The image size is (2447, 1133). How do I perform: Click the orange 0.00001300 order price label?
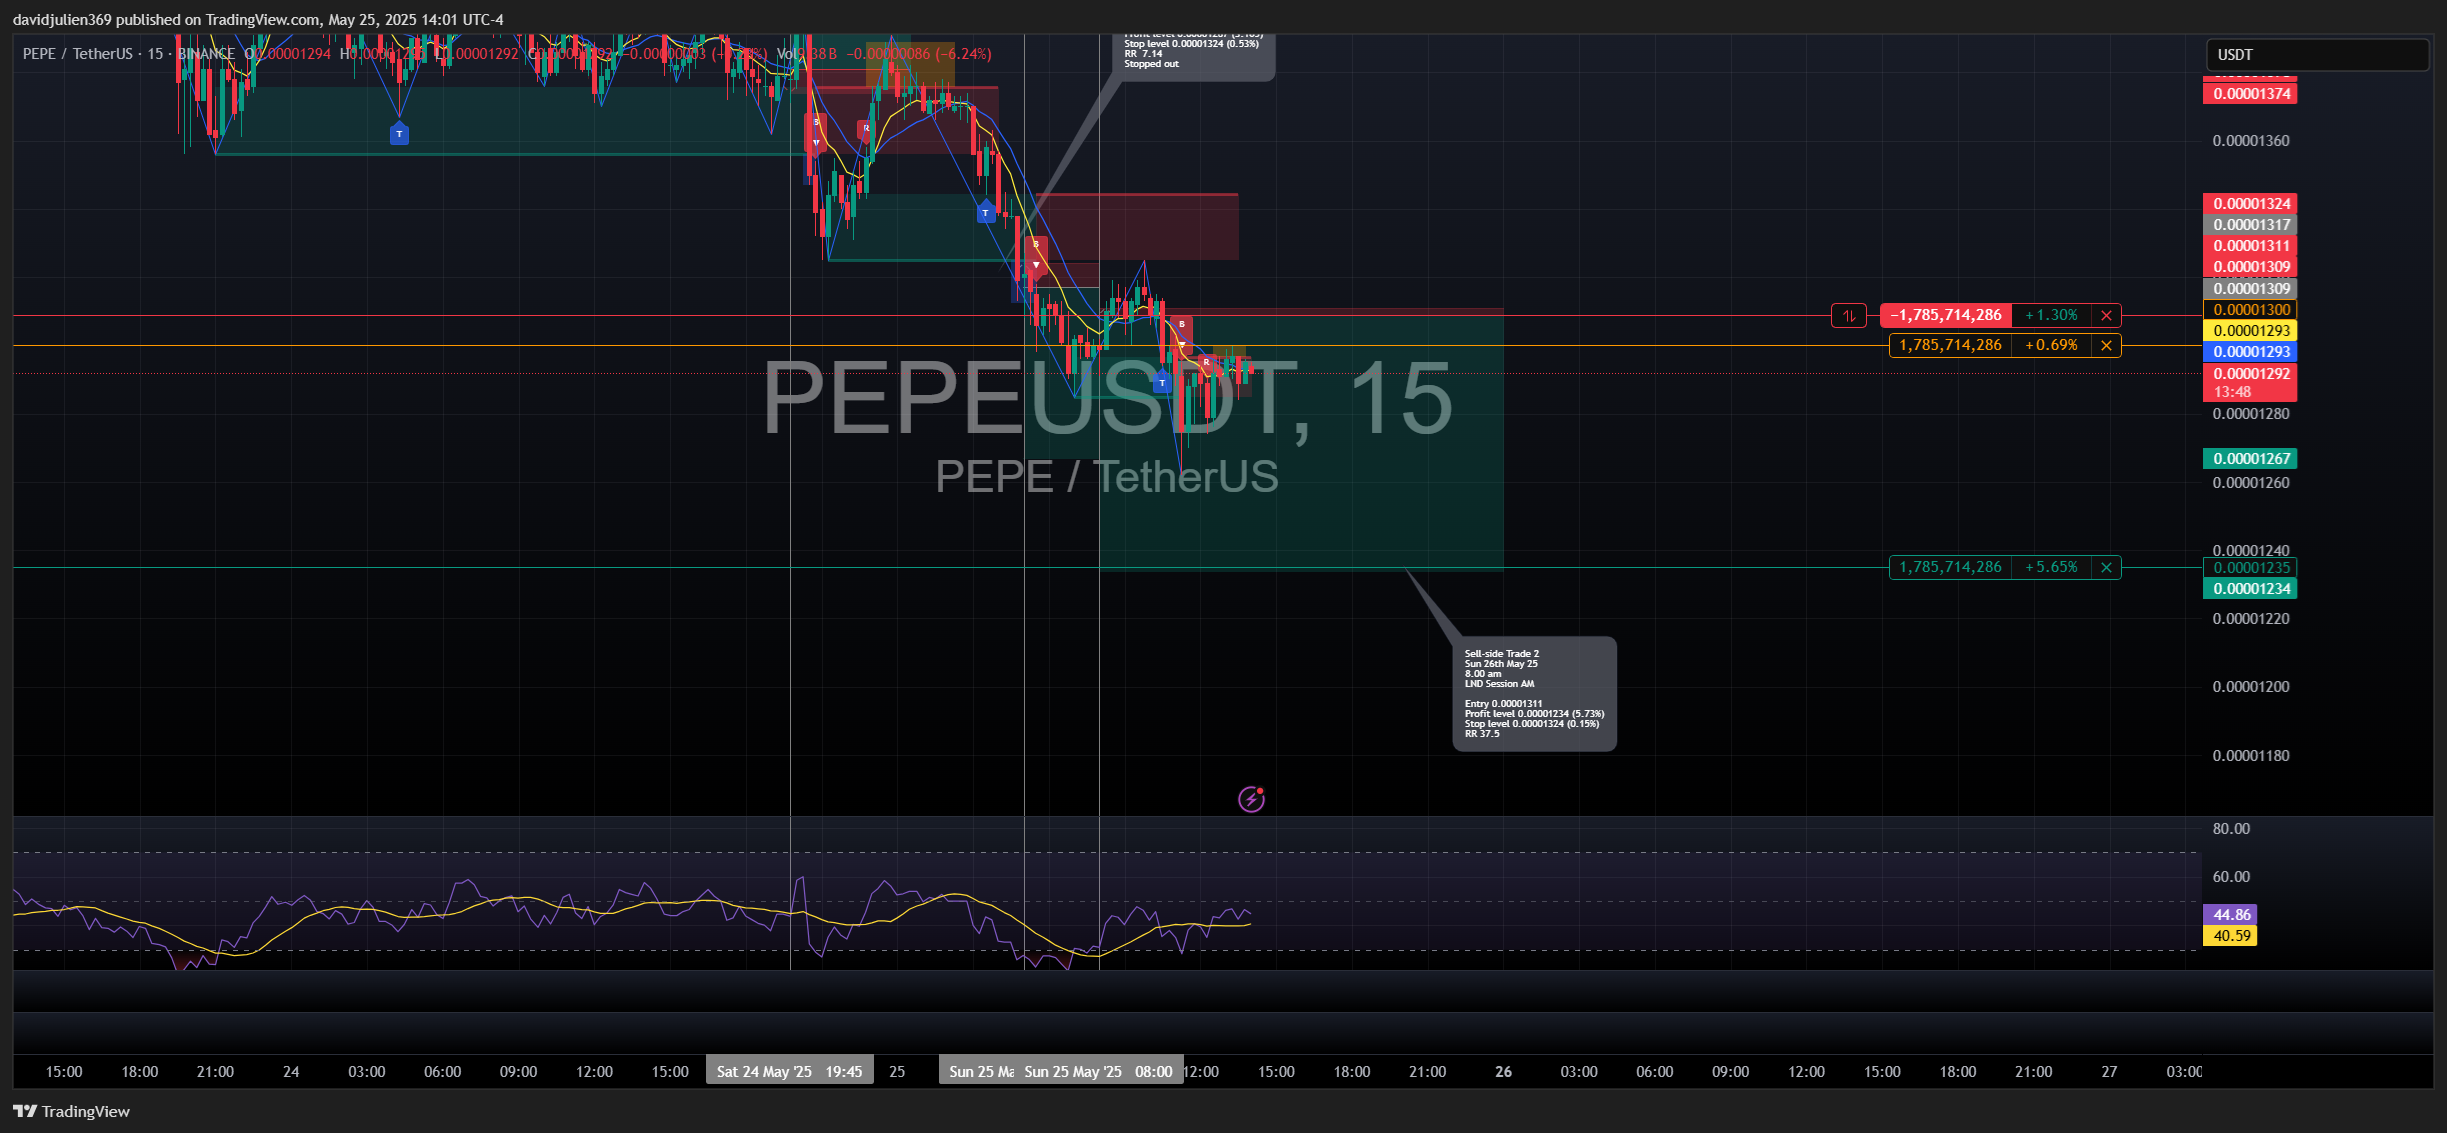pyautogui.click(x=2250, y=310)
